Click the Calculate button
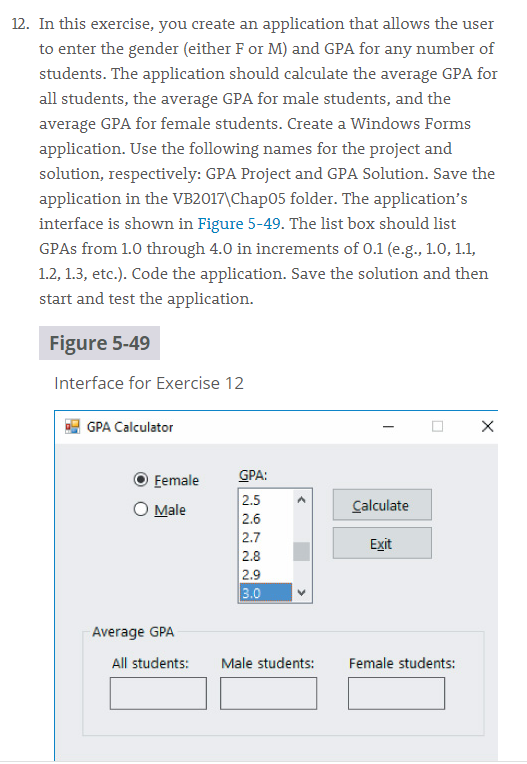Screen dimensions: 527x764 coord(382,505)
